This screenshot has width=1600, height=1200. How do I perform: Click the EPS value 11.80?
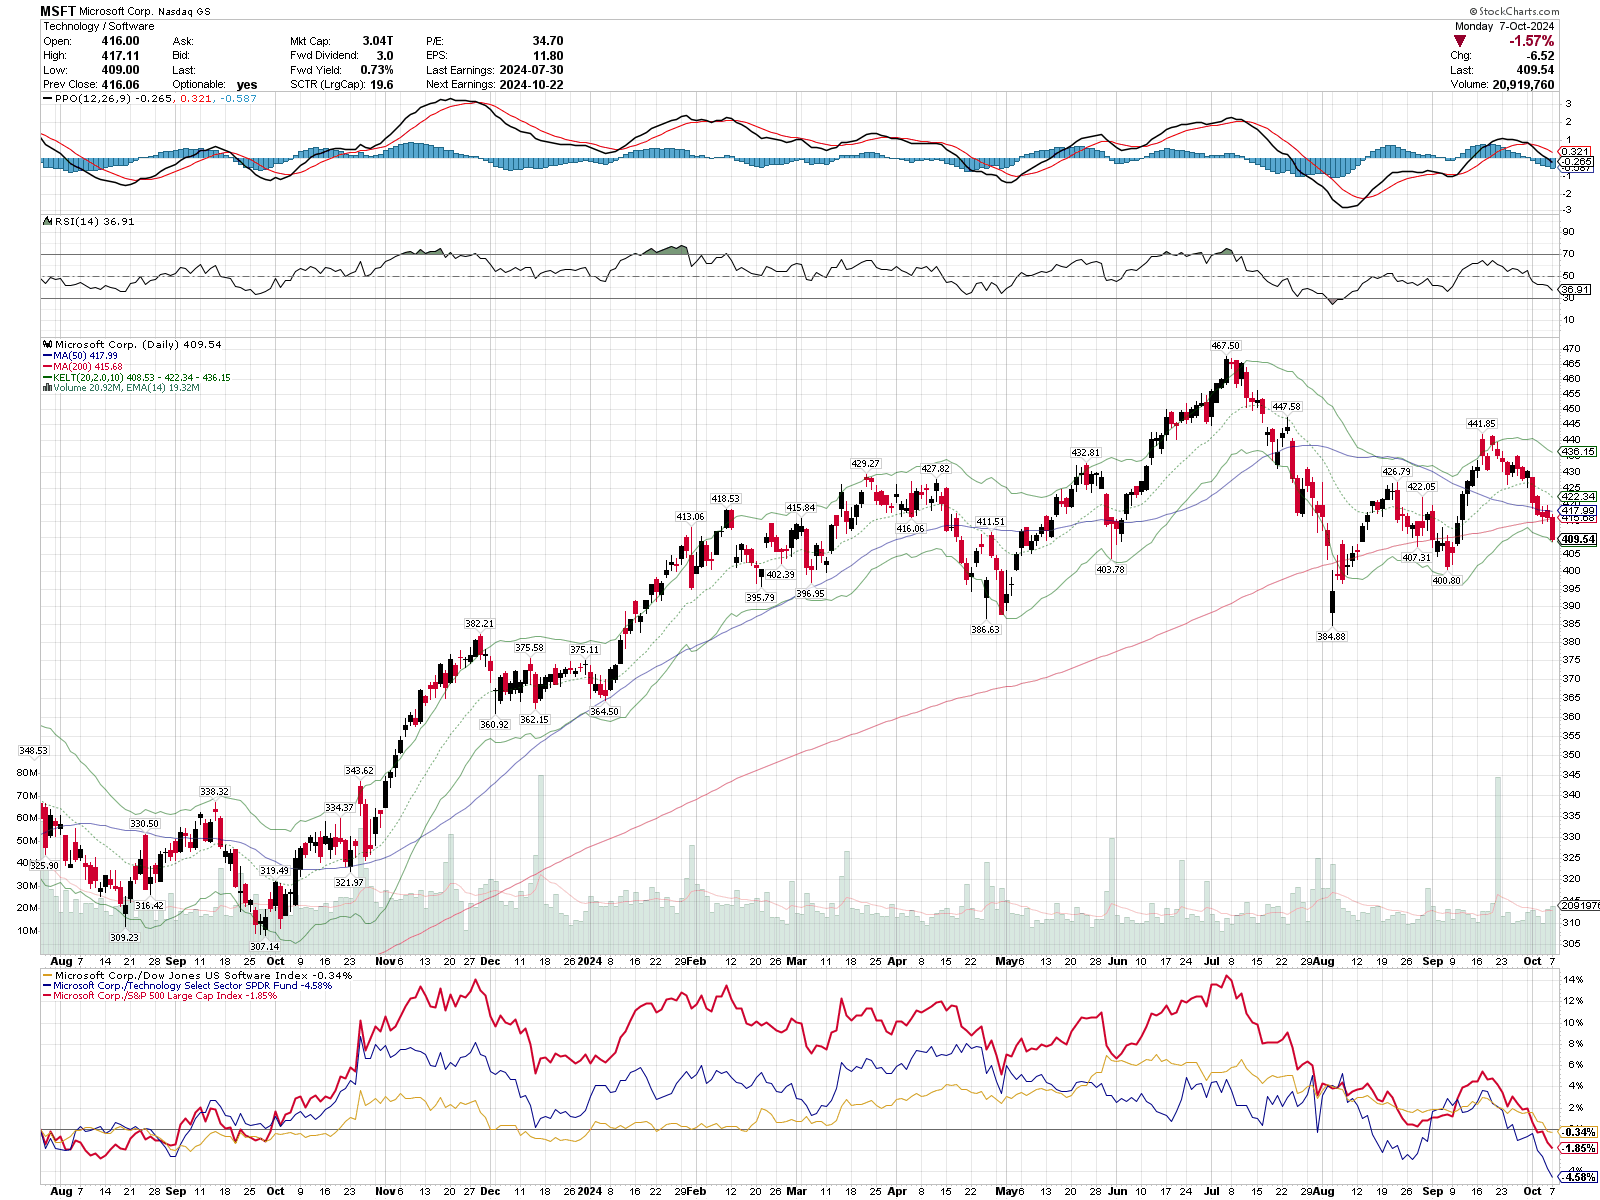pyautogui.click(x=548, y=56)
